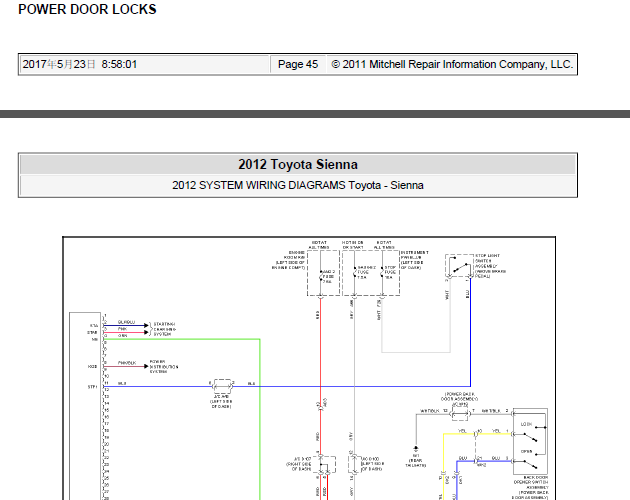This screenshot has width=630, height=500.
Task: Click the INSTRUMENT PANEL J/B label
Action: tap(414, 260)
